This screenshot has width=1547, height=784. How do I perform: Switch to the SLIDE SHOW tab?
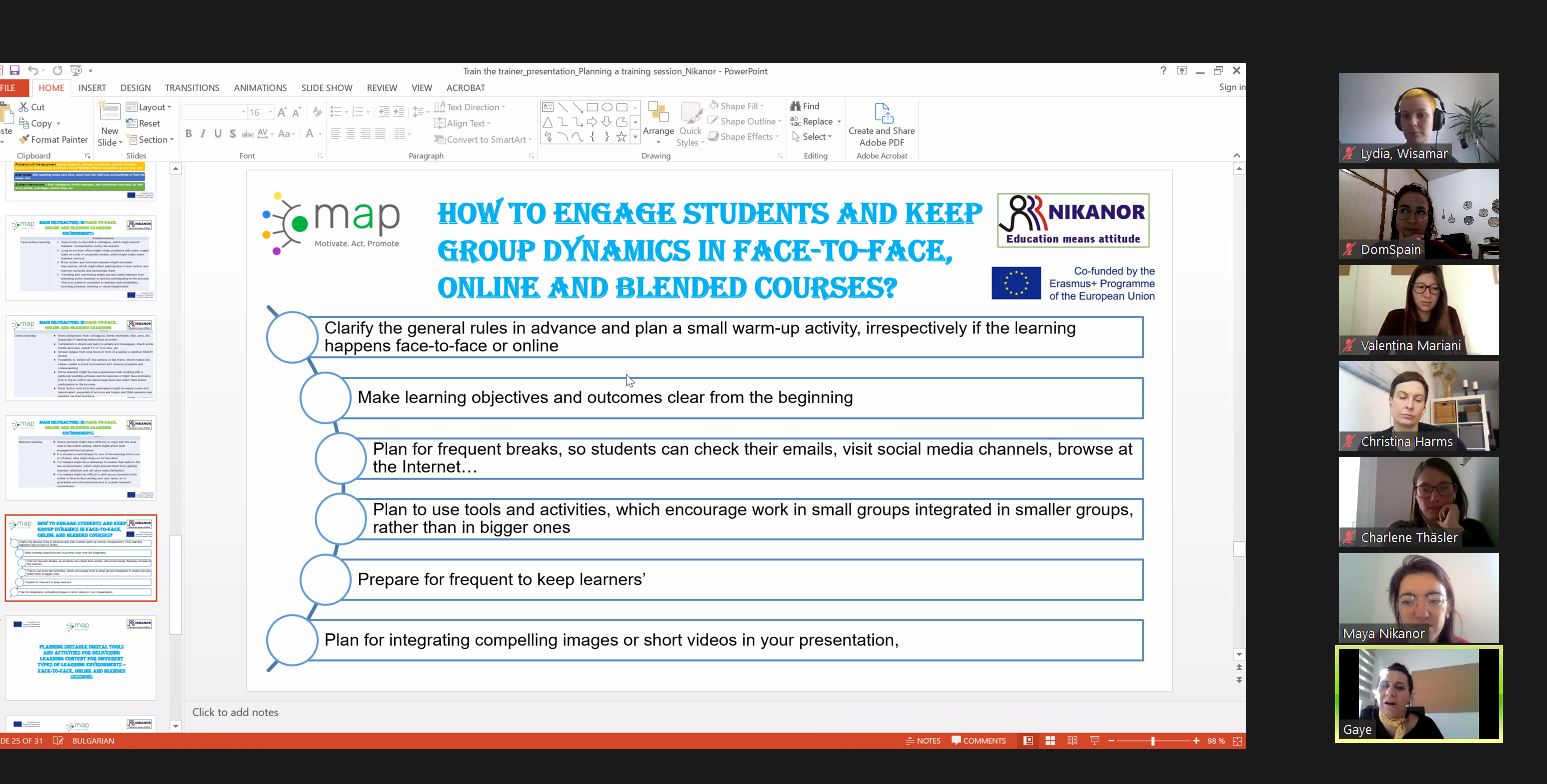(326, 88)
